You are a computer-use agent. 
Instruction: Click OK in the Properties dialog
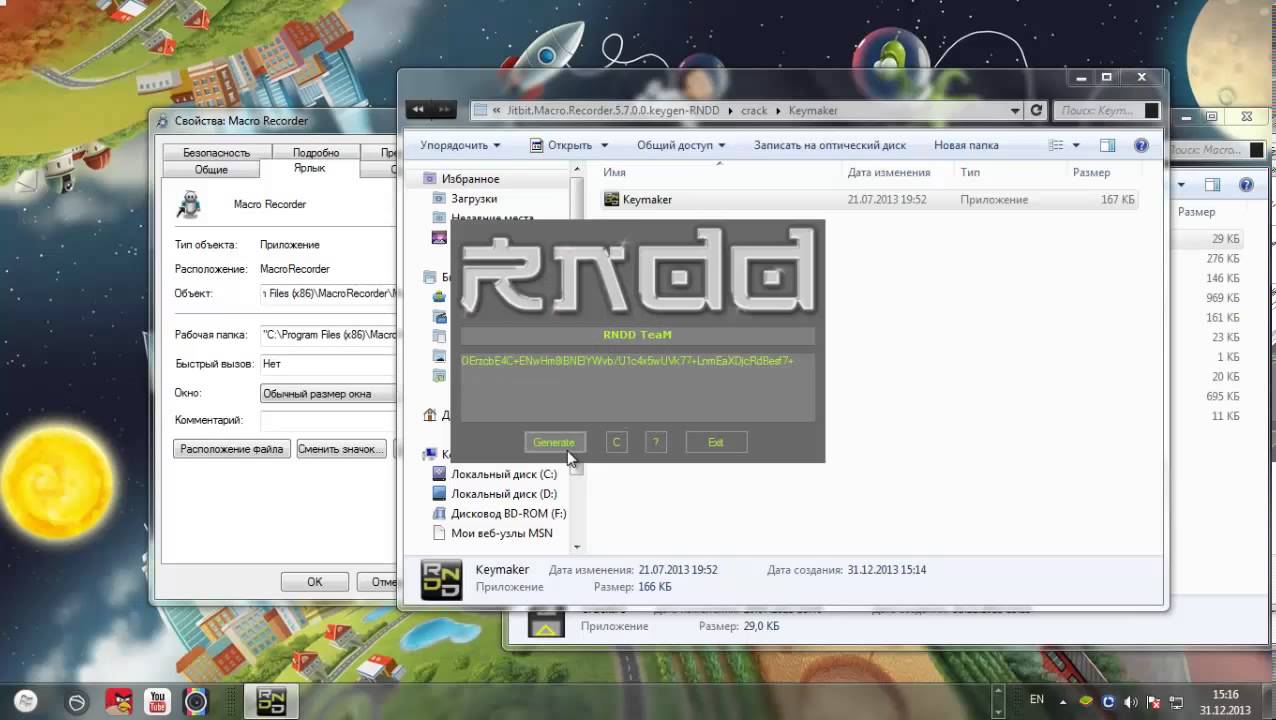315,582
